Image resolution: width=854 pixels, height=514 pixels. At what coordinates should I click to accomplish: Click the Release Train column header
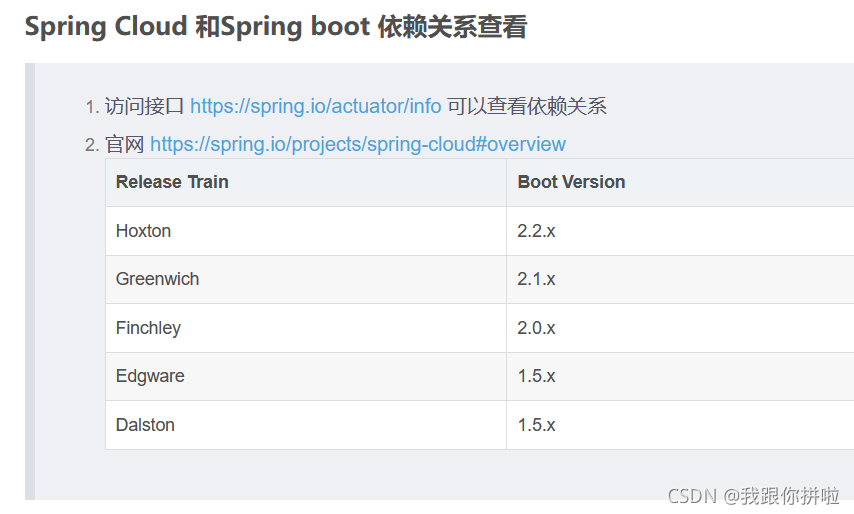pyautogui.click(x=306, y=182)
